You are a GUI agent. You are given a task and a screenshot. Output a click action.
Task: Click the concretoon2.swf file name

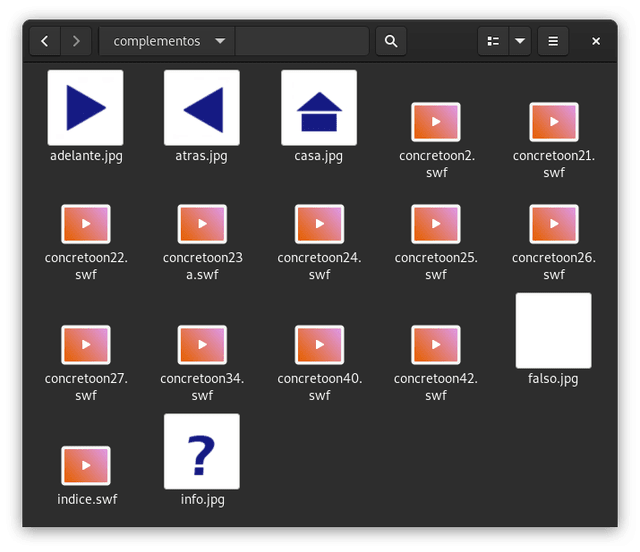(x=437, y=164)
